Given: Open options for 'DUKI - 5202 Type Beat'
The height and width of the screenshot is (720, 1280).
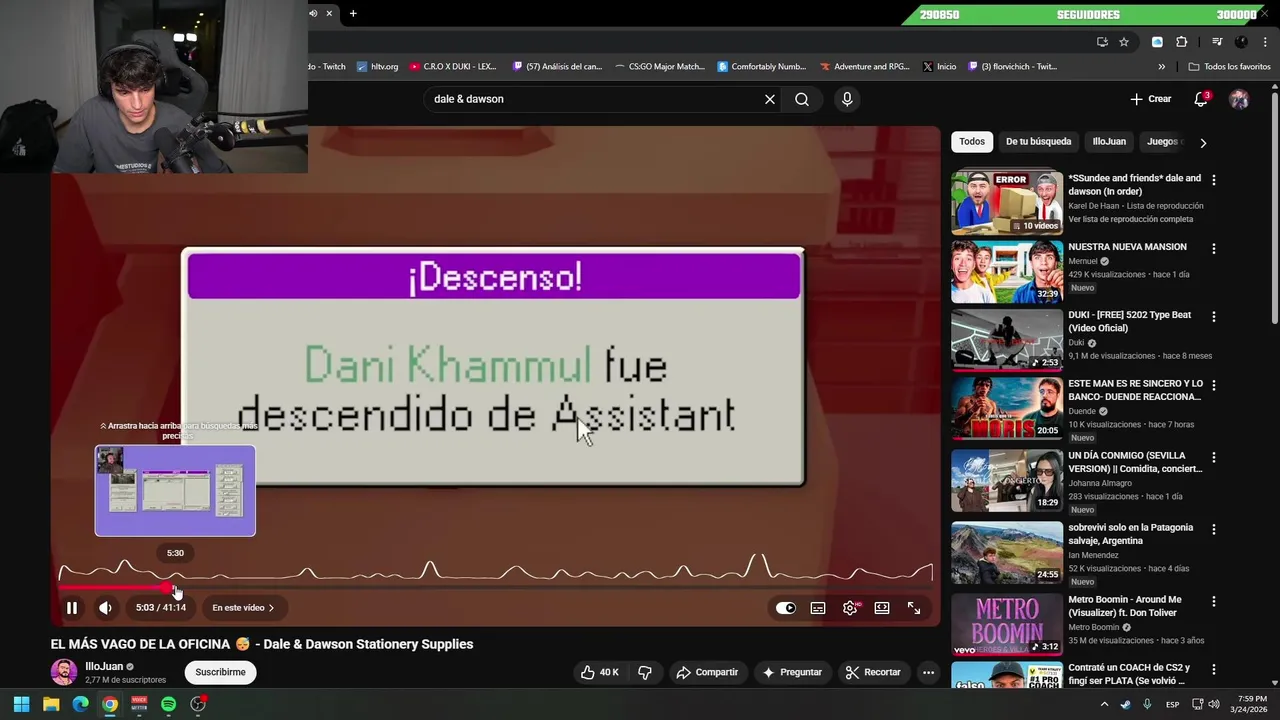Looking at the screenshot, I should [x=1214, y=316].
